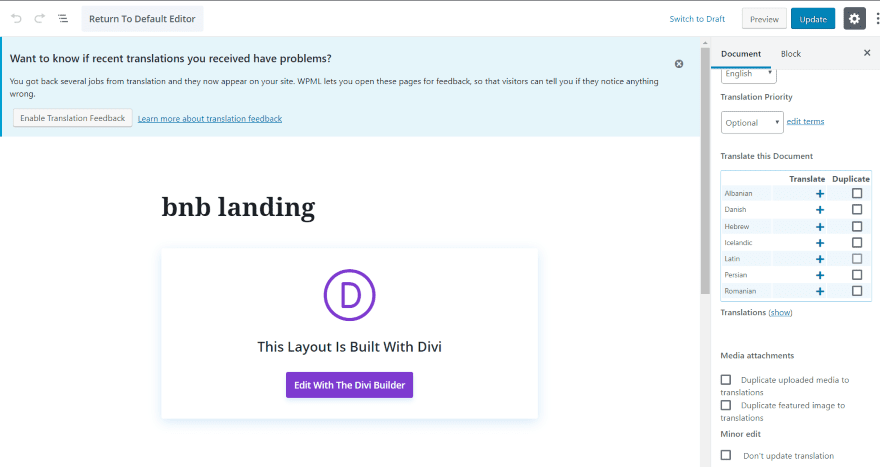The width and height of the screenshot is (880, 467).
Task: Open the Translation Priority Optional dropdown
Action: [x=752, y=122]
